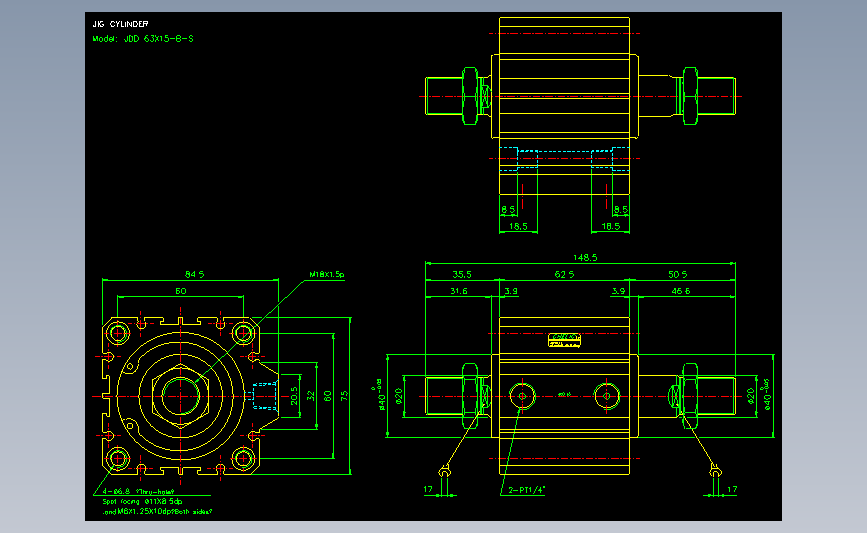867x533 pixels.
Task: Select the 20.5 vertical dimension
Action: click(294, 396)
